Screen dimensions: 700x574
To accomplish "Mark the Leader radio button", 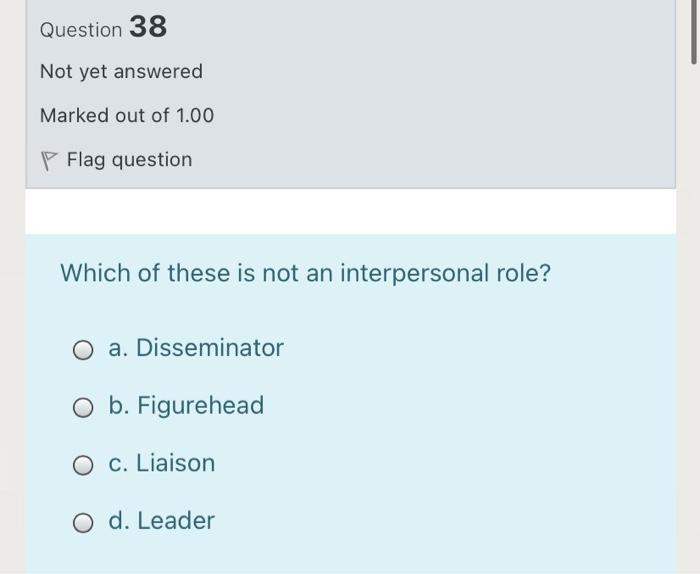I will (84, 523).
